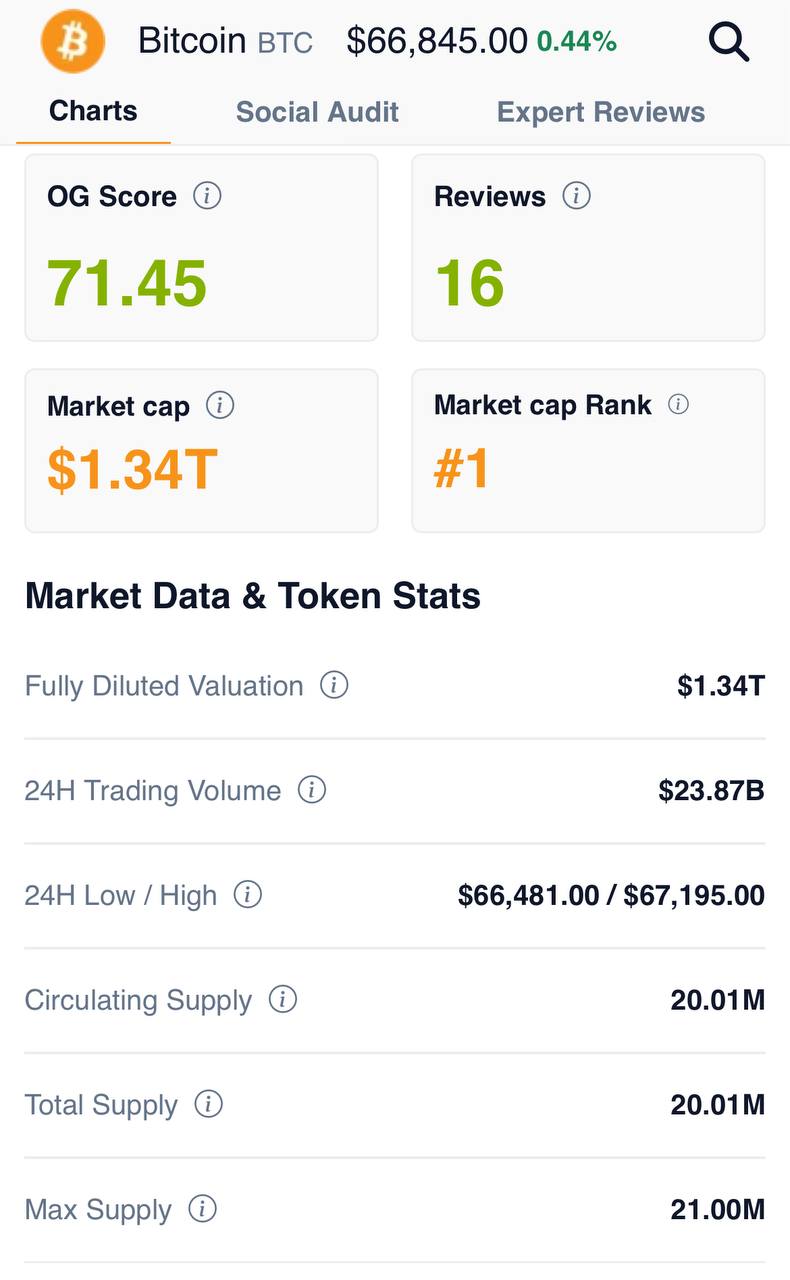Click the $1.34T Market cap value

pyautogui.click(x=132, y=470)
